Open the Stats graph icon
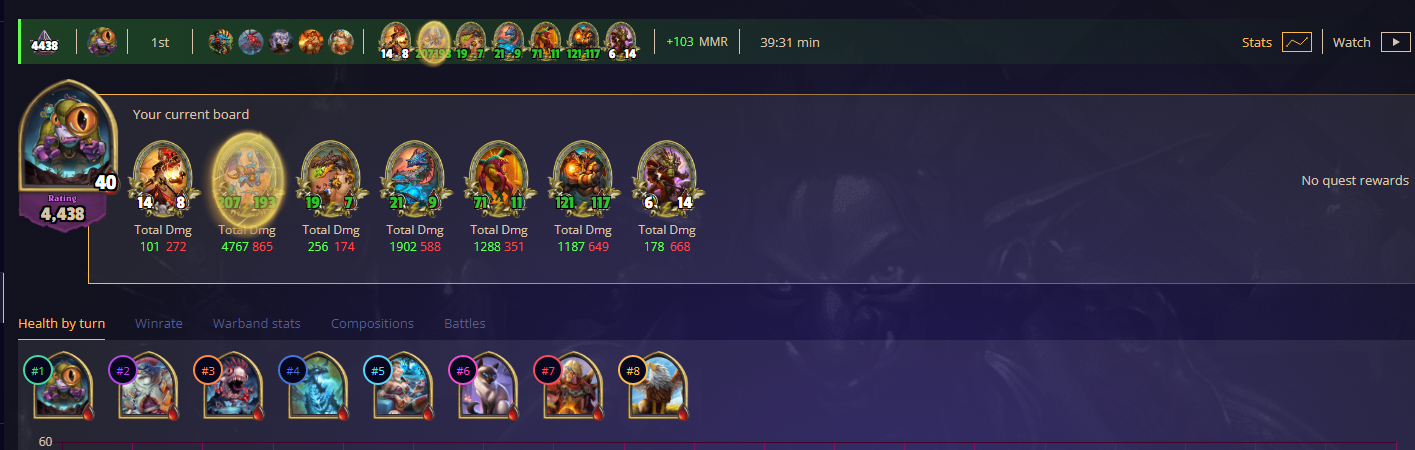This screenshot has width=1415, height=450. click(1296, 43)
